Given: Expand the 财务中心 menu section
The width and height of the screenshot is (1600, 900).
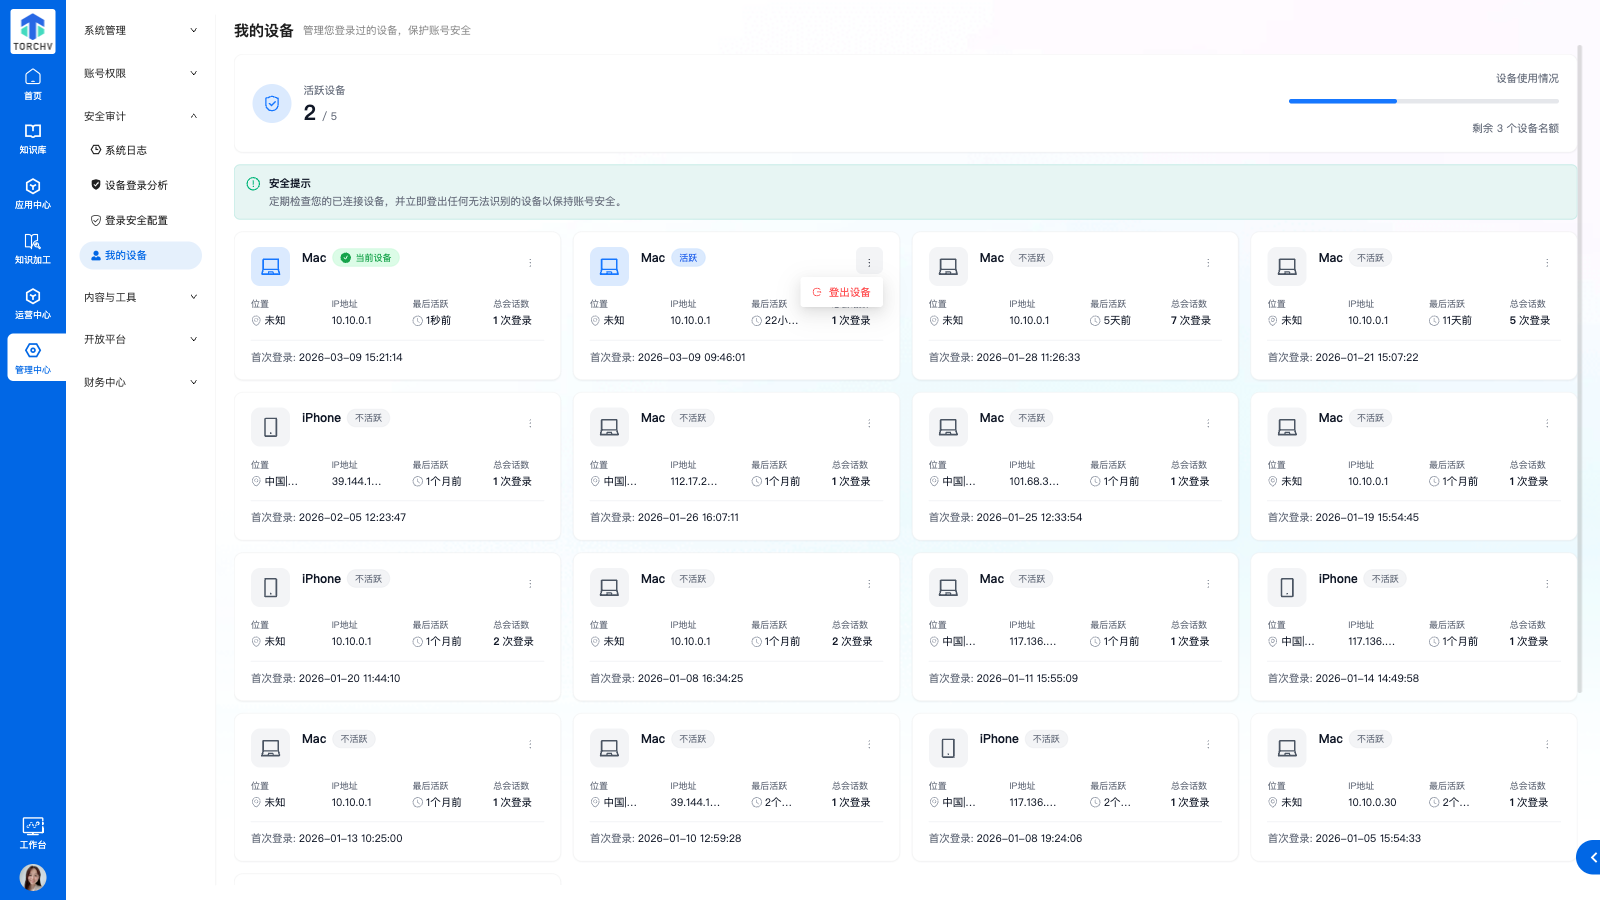Looking at the screenshot, I should point(140,383).
